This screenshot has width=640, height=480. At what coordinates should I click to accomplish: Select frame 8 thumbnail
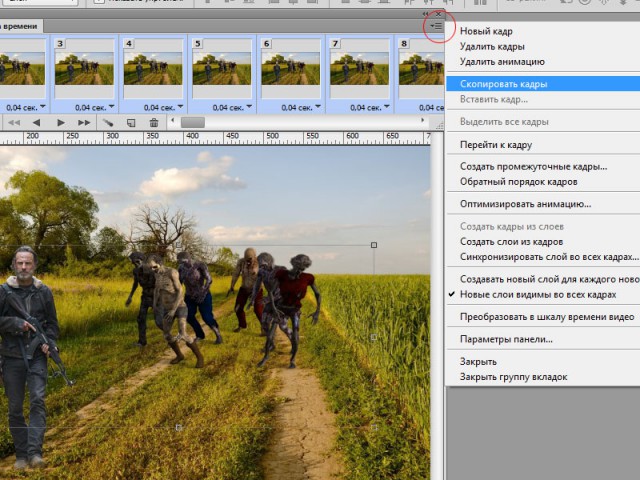pyautogui.click(x=421, y=68)
